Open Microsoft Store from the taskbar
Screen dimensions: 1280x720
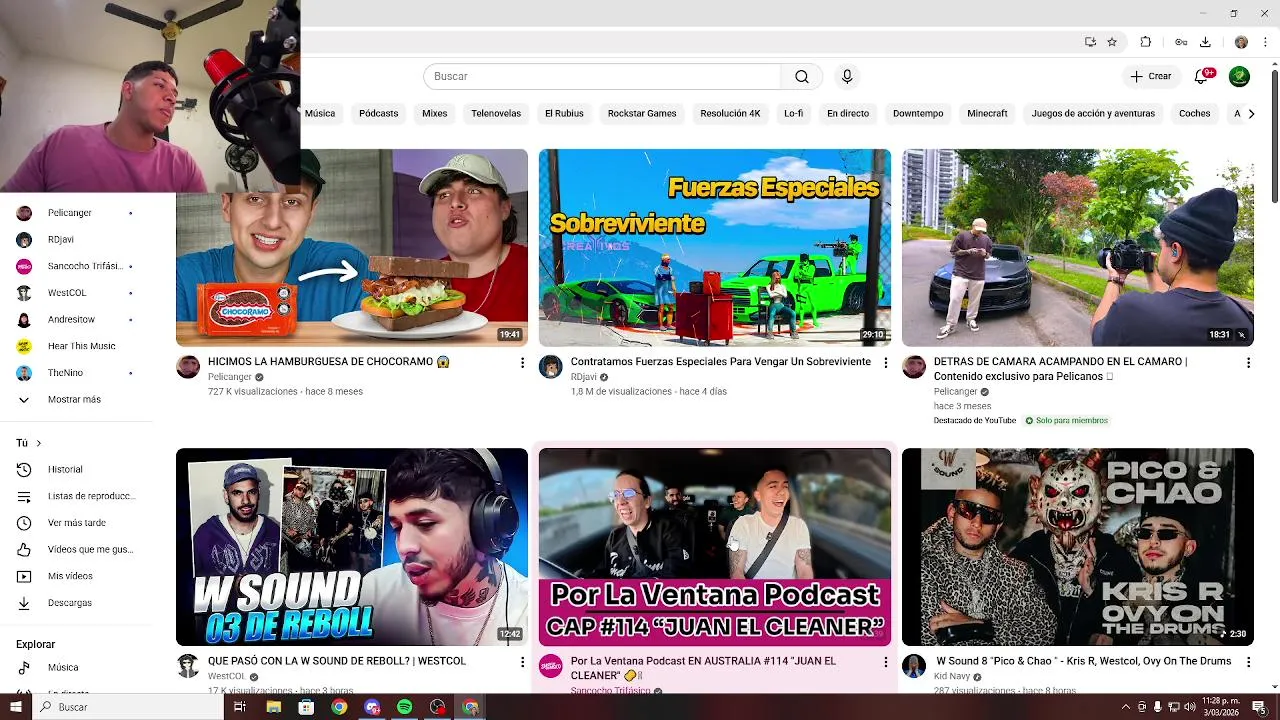pos(306,707)
